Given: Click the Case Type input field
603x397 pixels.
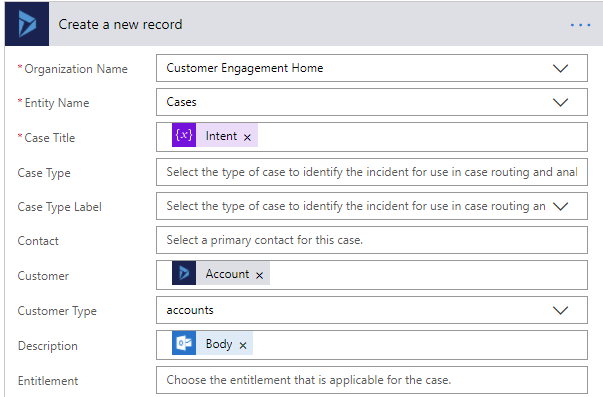Looking at the screenshot, I should [x=372, y=172].
